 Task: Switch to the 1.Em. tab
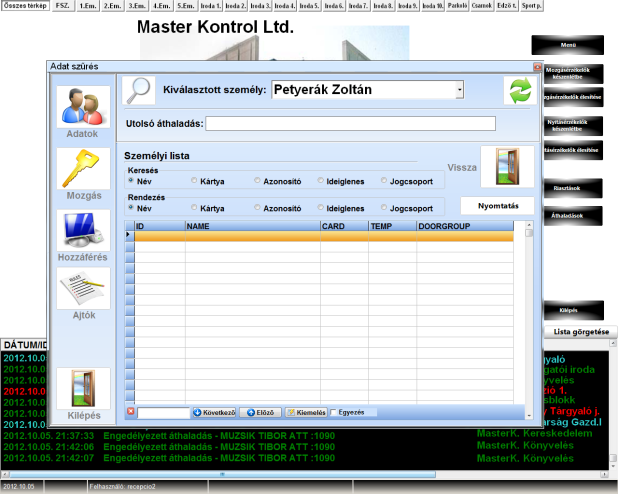click(x=87, y=6)
